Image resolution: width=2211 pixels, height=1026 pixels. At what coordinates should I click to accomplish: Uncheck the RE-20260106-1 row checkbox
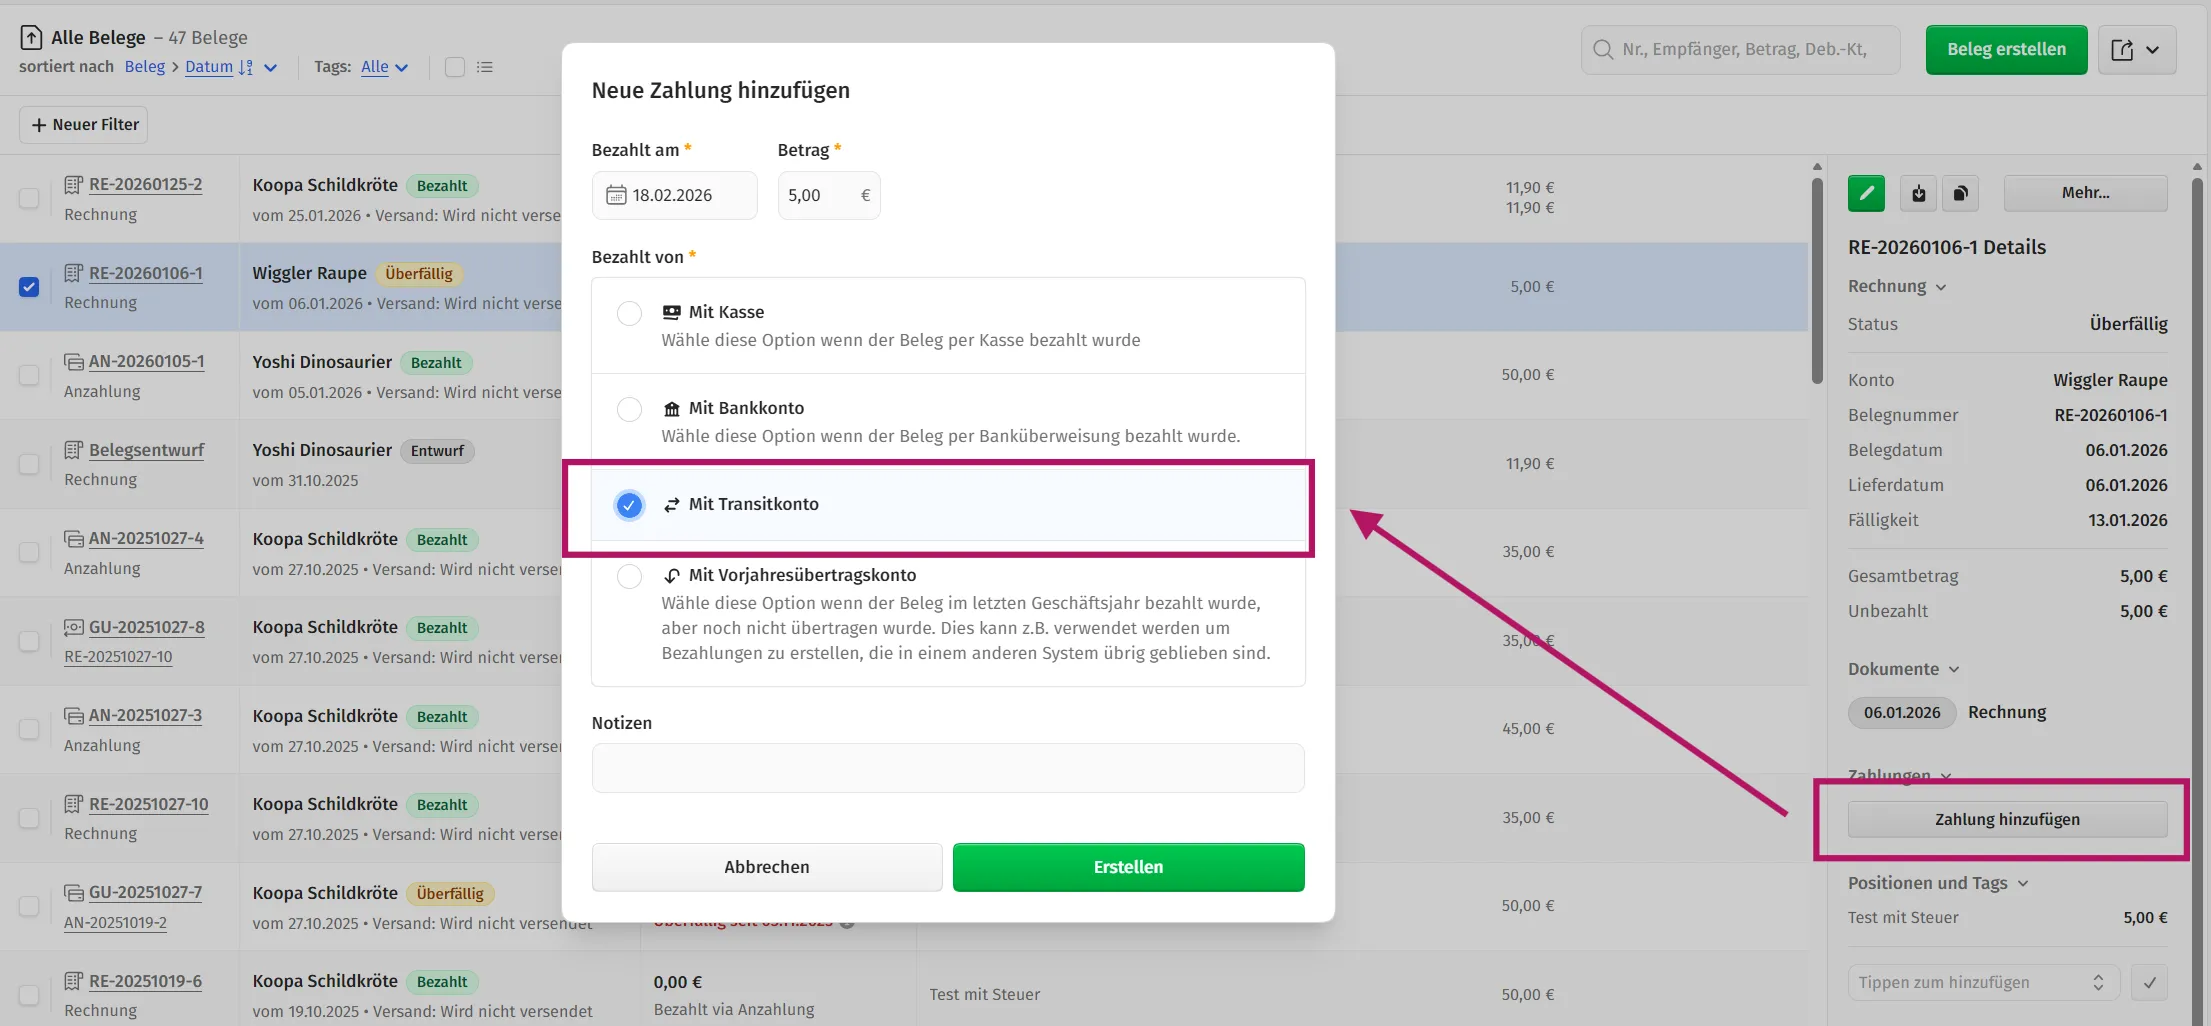pyautogui.click(x=29, y=287)
